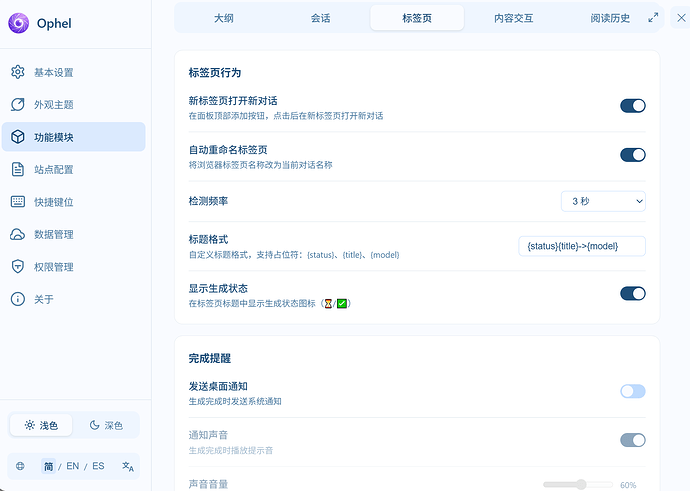
Task: Open the 阅读历史 tab
Action: [610, 18]
